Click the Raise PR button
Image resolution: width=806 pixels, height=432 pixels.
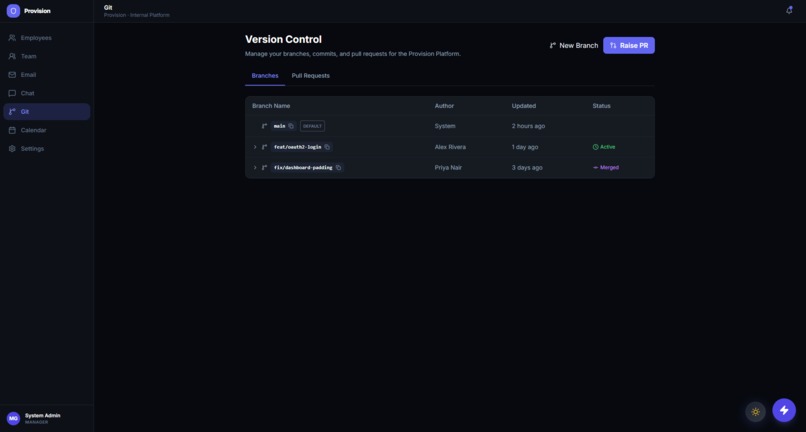[x=629, y=45]
